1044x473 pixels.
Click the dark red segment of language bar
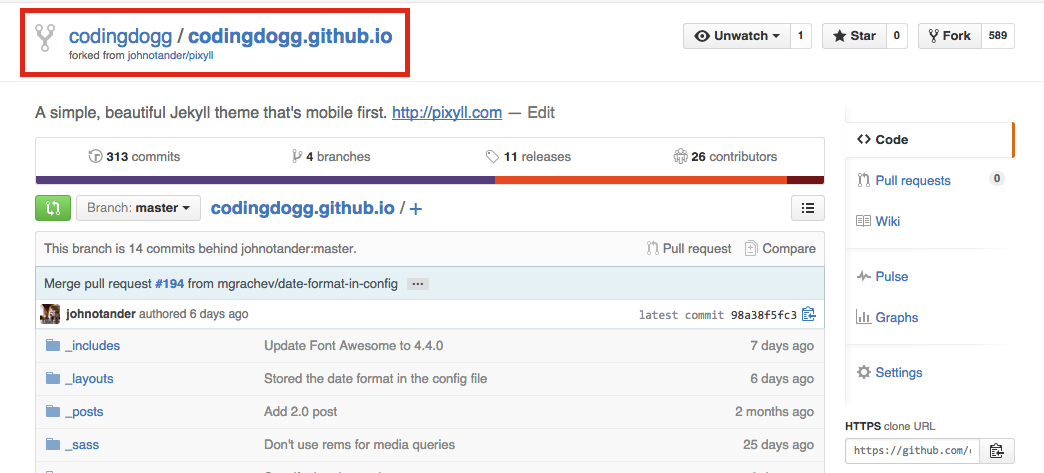806,180
